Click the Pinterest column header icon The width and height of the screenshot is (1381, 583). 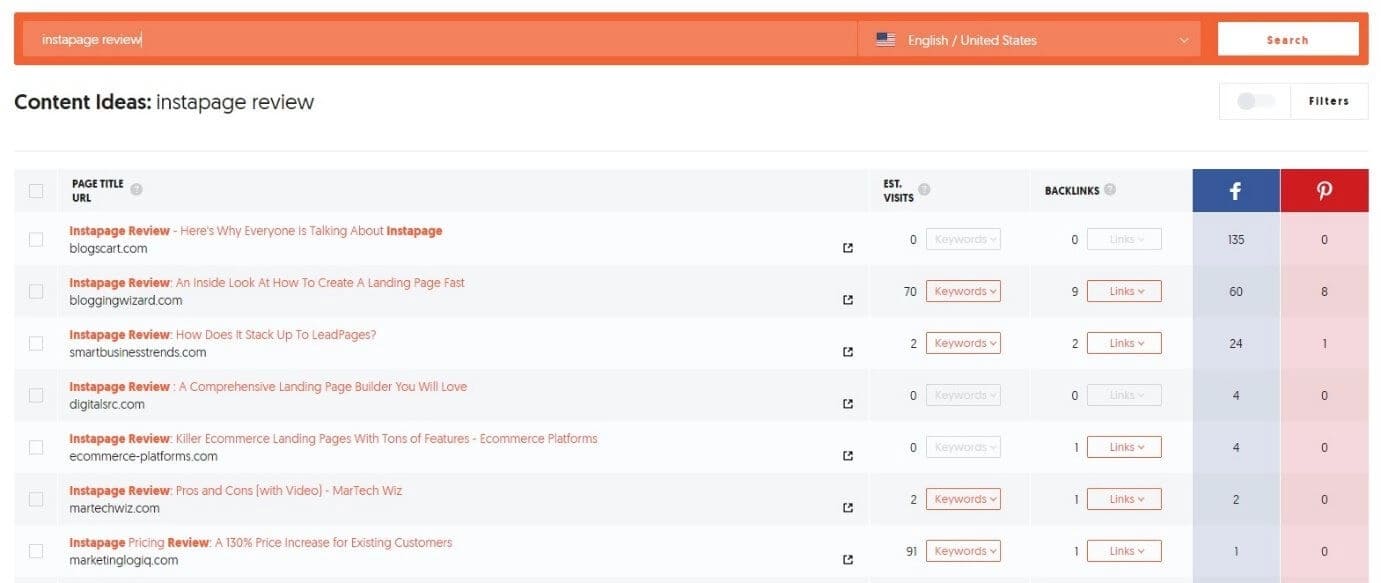click(1324, 190)
